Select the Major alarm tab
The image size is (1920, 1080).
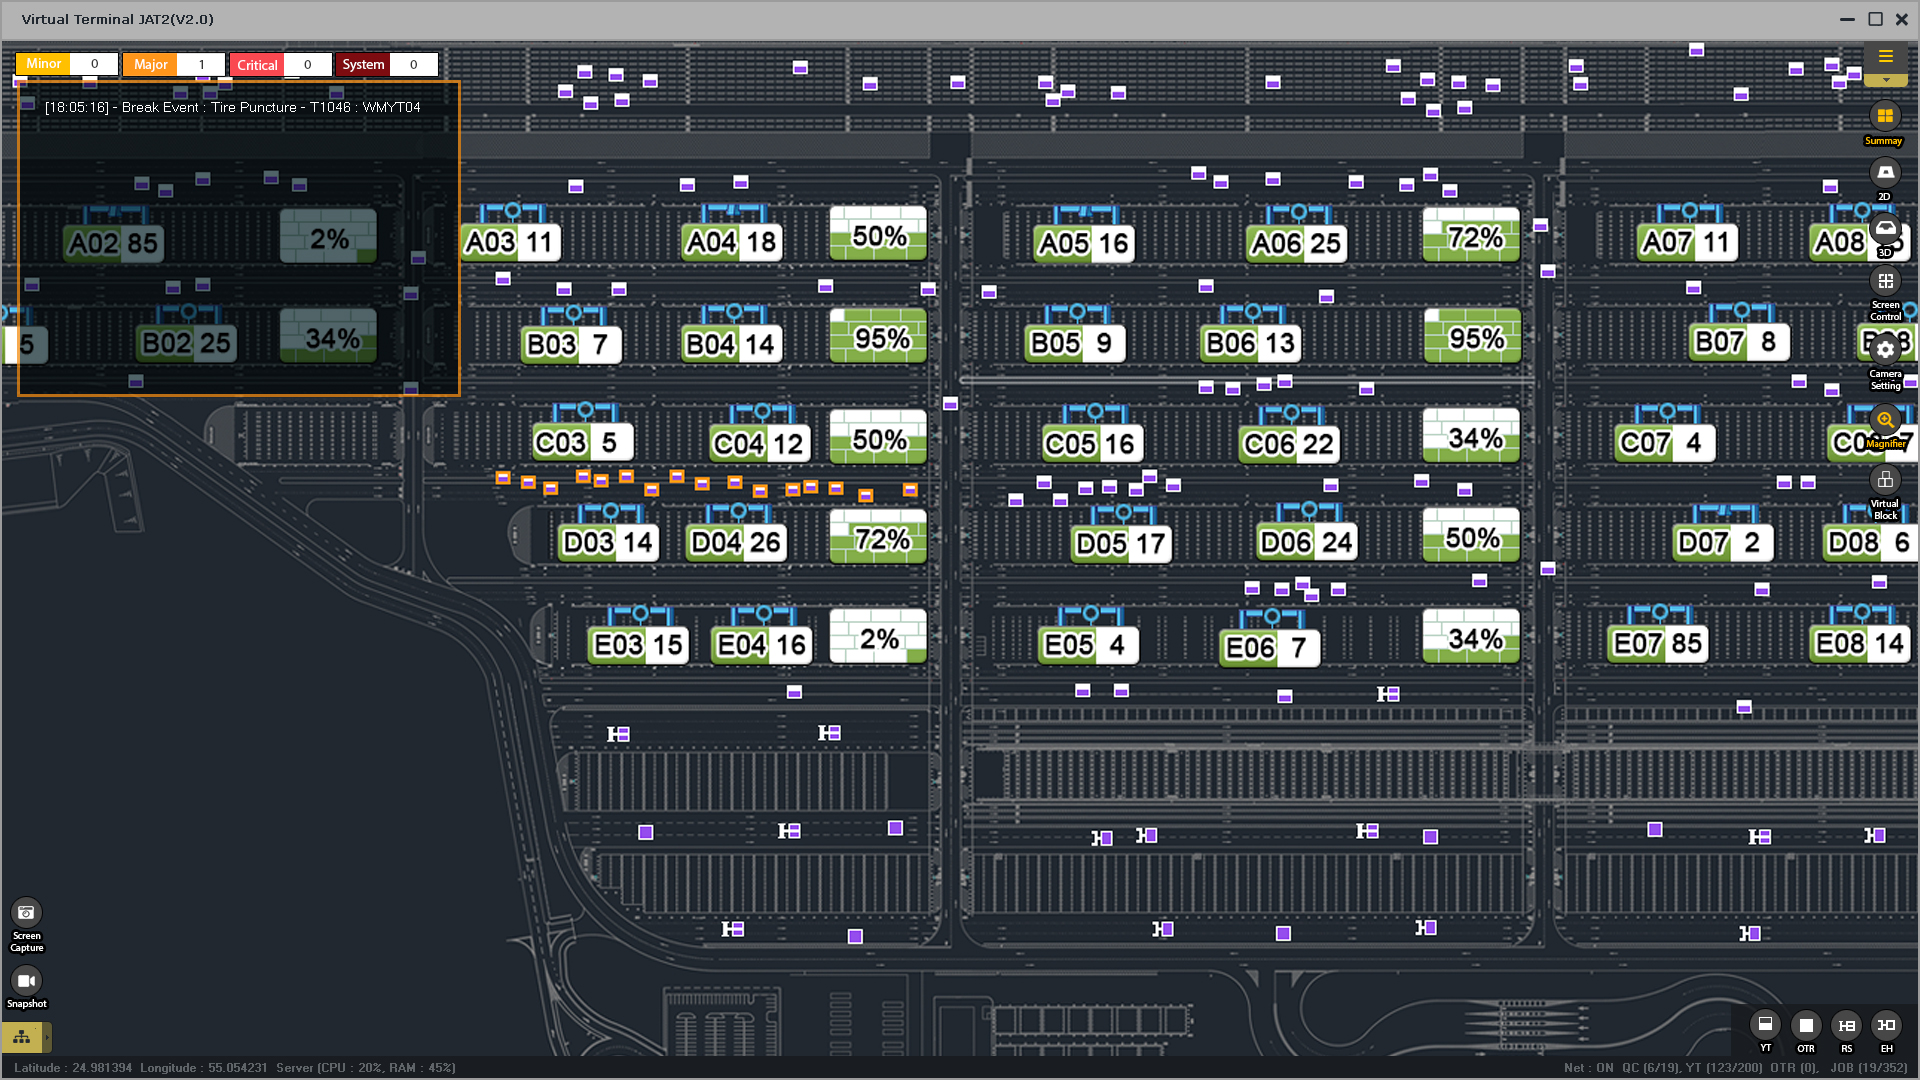pyautogui.click(x=151, y=65)
